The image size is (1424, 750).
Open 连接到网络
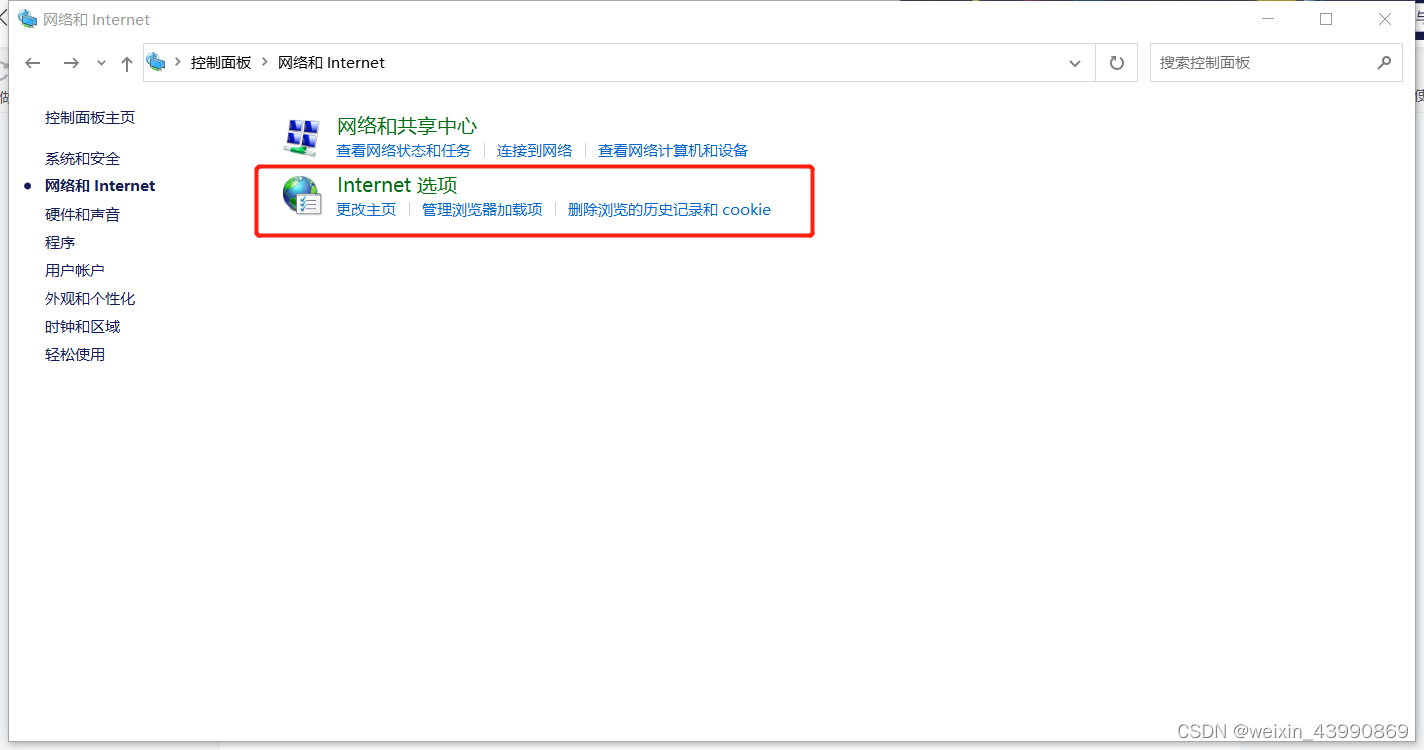tap(534, 150)
